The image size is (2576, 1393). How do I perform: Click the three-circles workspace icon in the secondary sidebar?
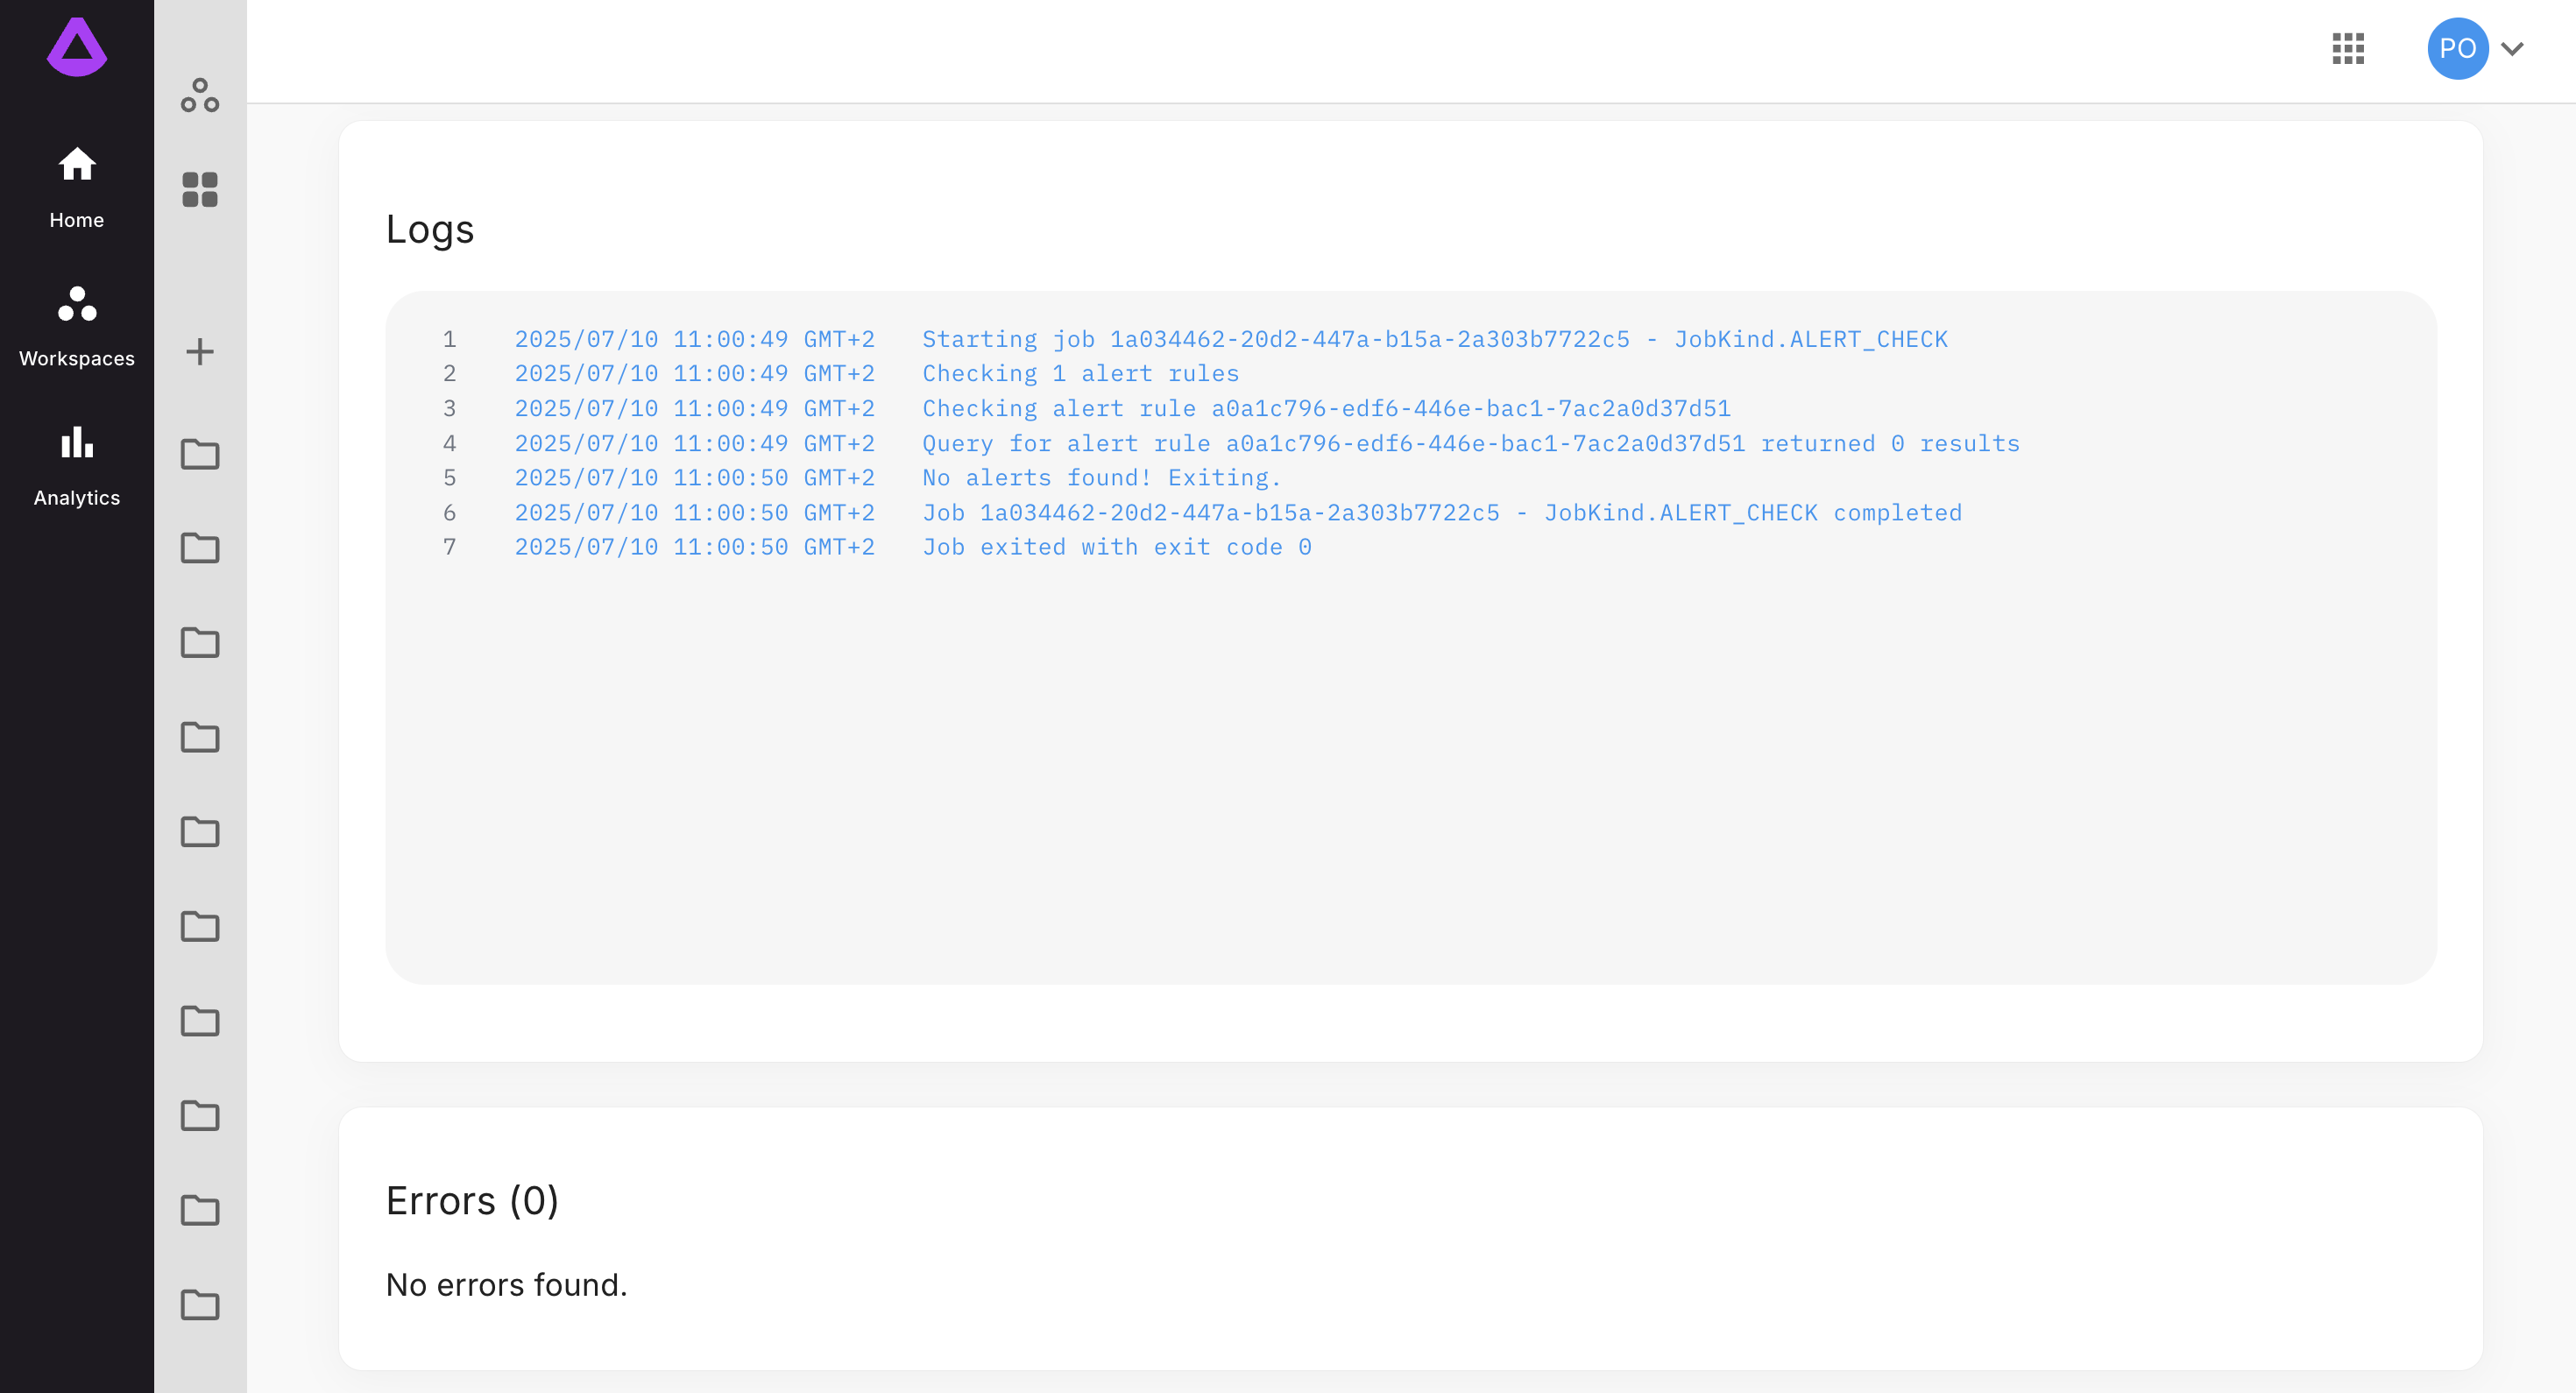coord(200,95)
